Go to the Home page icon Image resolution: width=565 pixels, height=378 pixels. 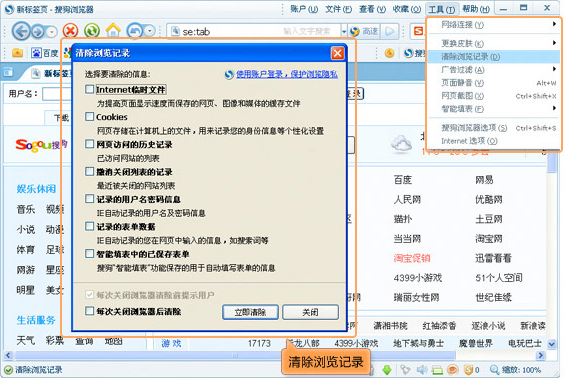(113, 31)
